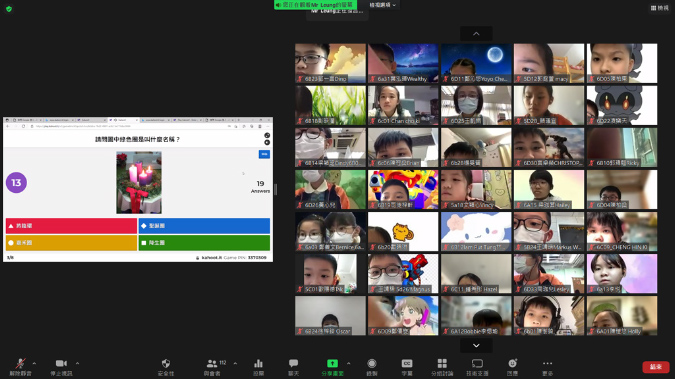Image resolution: width=675 pixels, height=379 pixels.
Task: Show next page of gallery videos
Action: [476, 345]
